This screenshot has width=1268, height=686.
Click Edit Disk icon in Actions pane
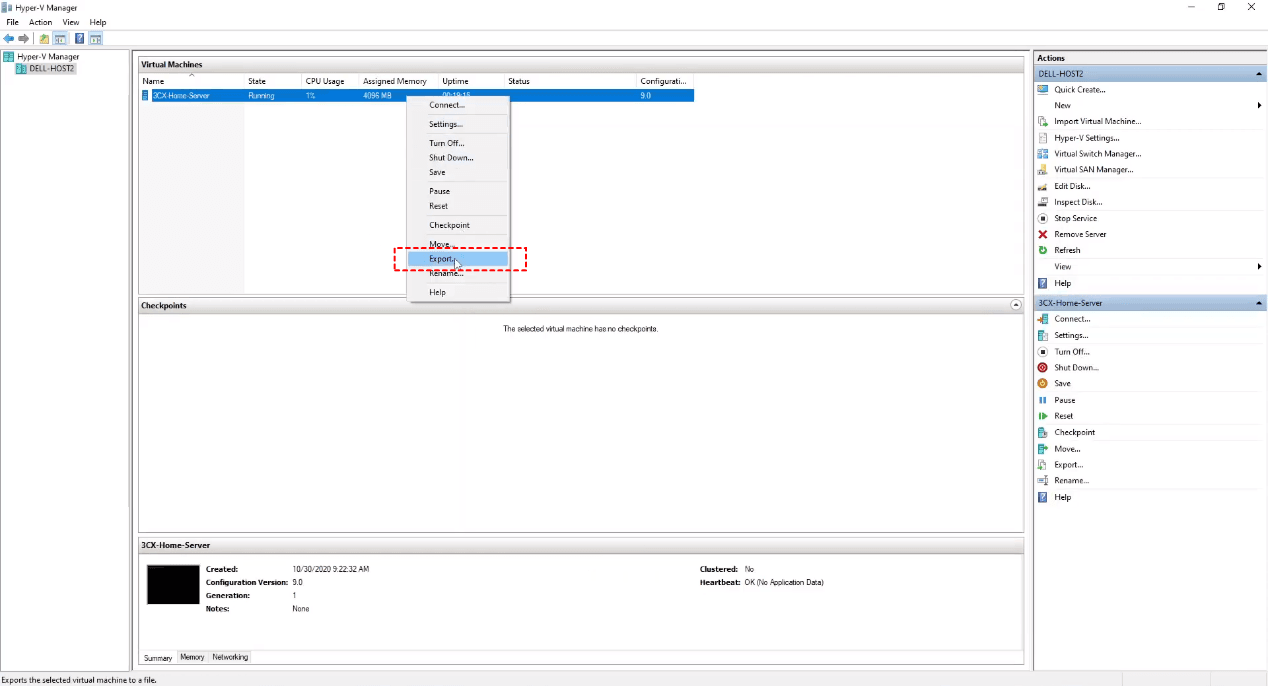coord(1043,186)
